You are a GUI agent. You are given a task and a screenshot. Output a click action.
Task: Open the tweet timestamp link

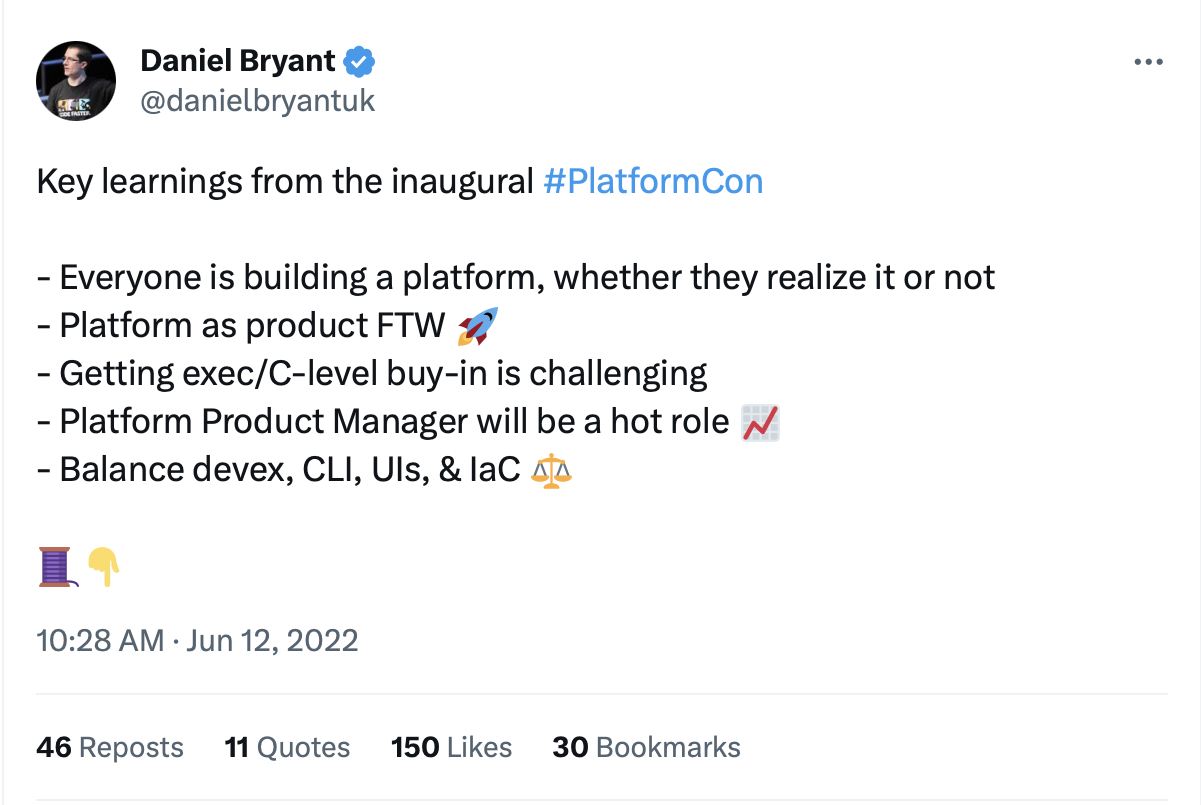pyautogui.click(x=197, y=640)
